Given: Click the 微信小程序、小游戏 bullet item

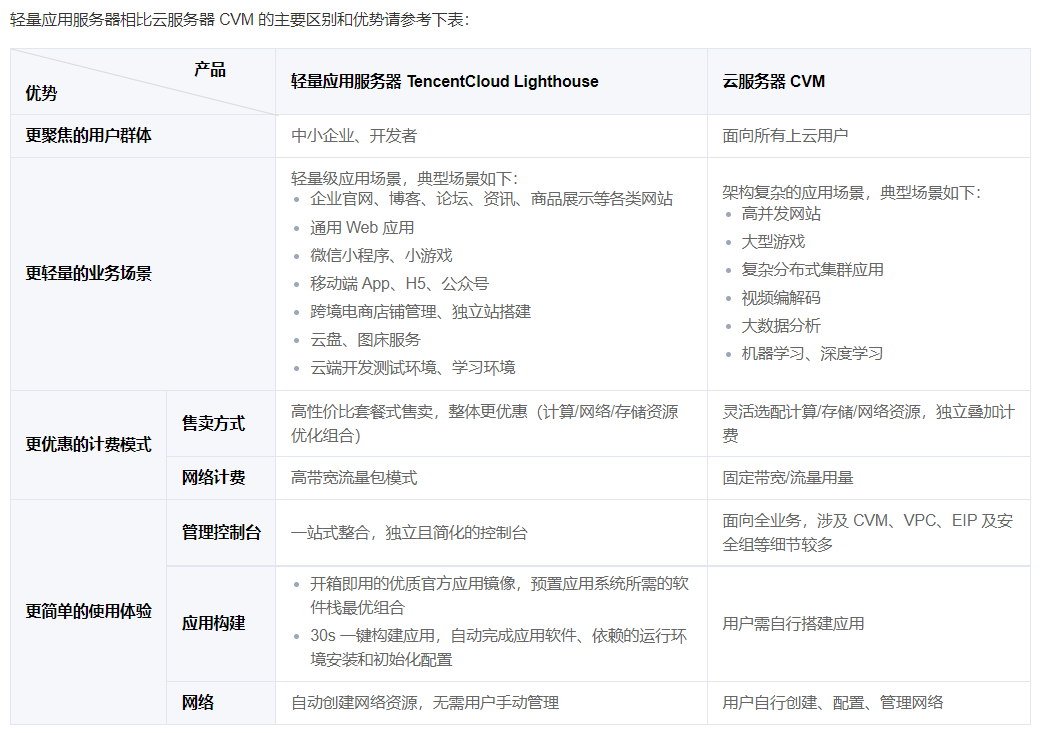Looking at the screenshot, I should tap(382, 256).
